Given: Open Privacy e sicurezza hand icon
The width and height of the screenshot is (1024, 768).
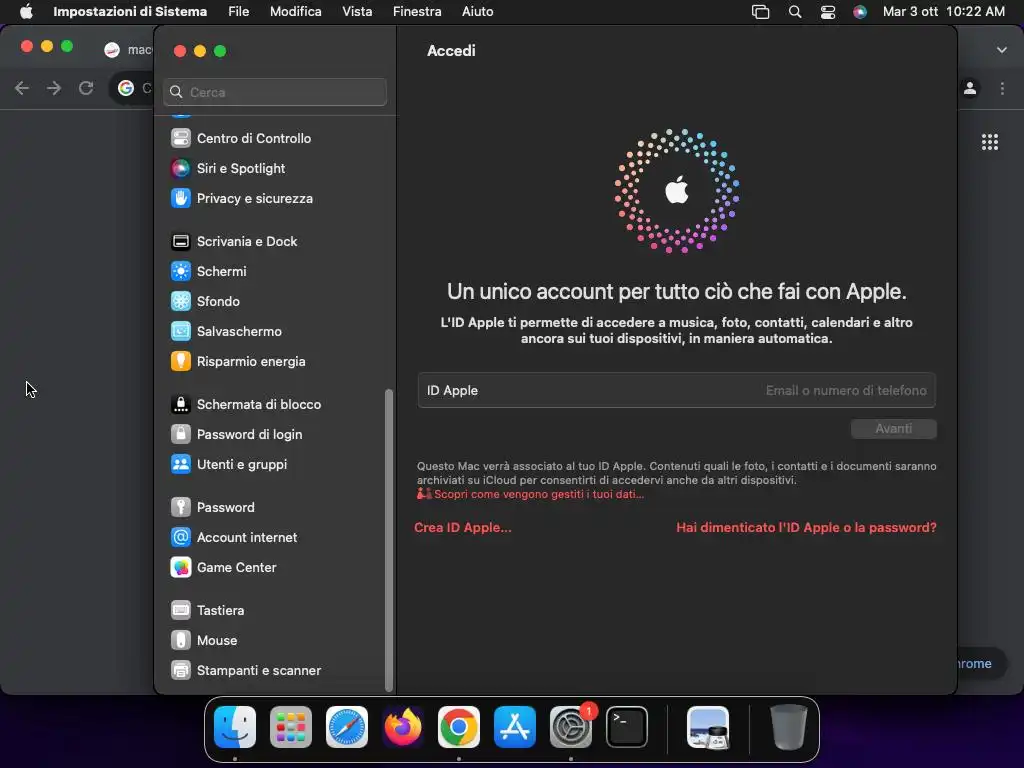Looking at the screenshot, I should click(x=181, y=199).
